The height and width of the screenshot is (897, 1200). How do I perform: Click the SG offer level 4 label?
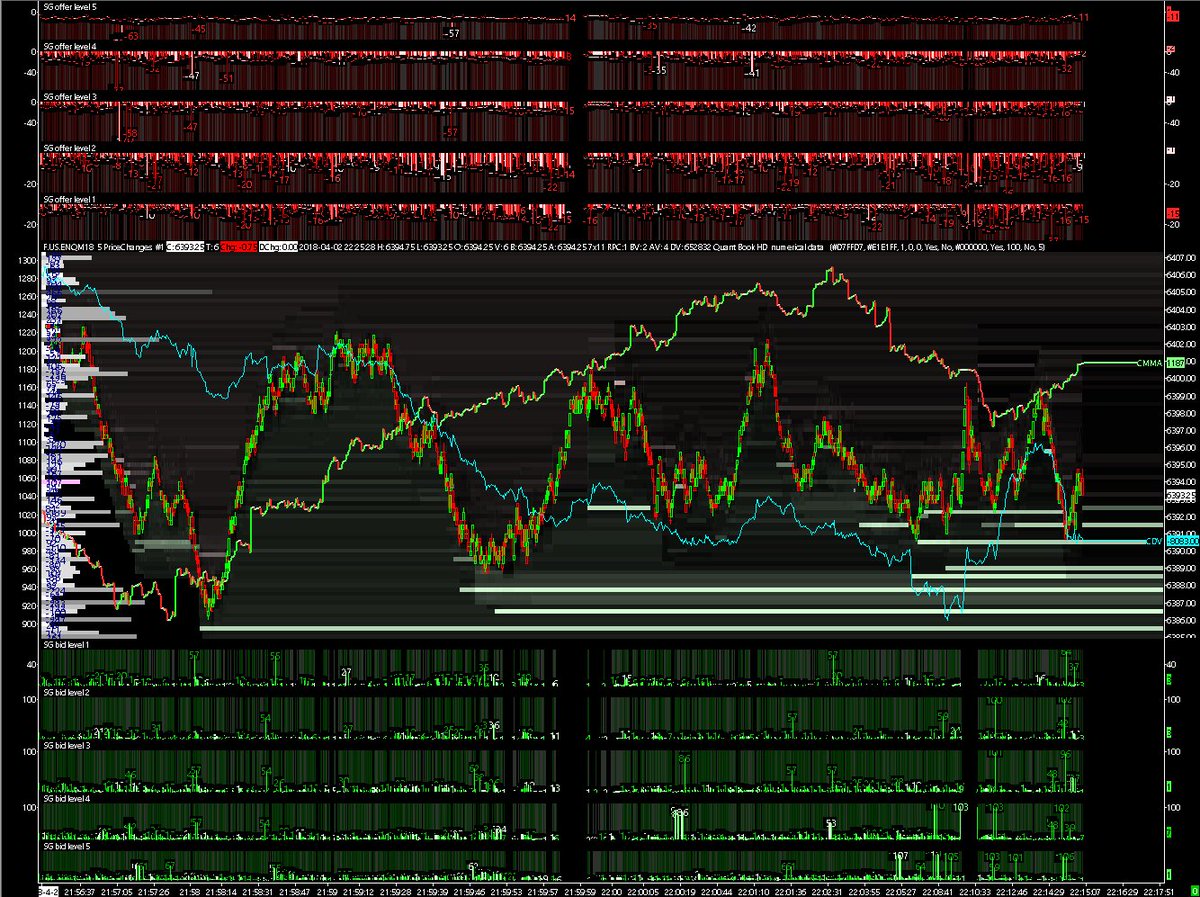pyautogui.click(x=69, y=46)
